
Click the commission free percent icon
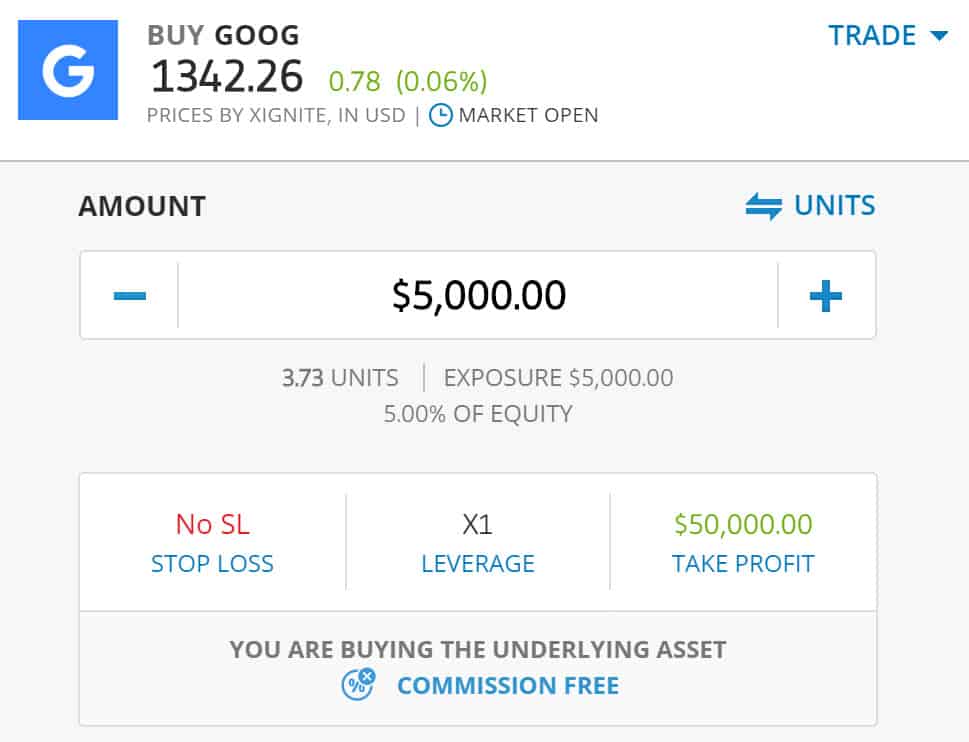[358, 685]
